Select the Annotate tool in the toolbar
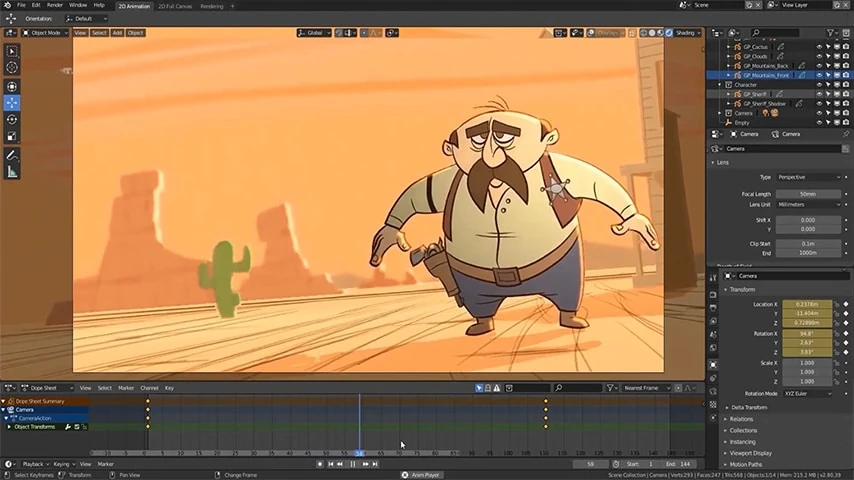Image resolution: width=854 pixels, height=480 pixels. (12, 155)
